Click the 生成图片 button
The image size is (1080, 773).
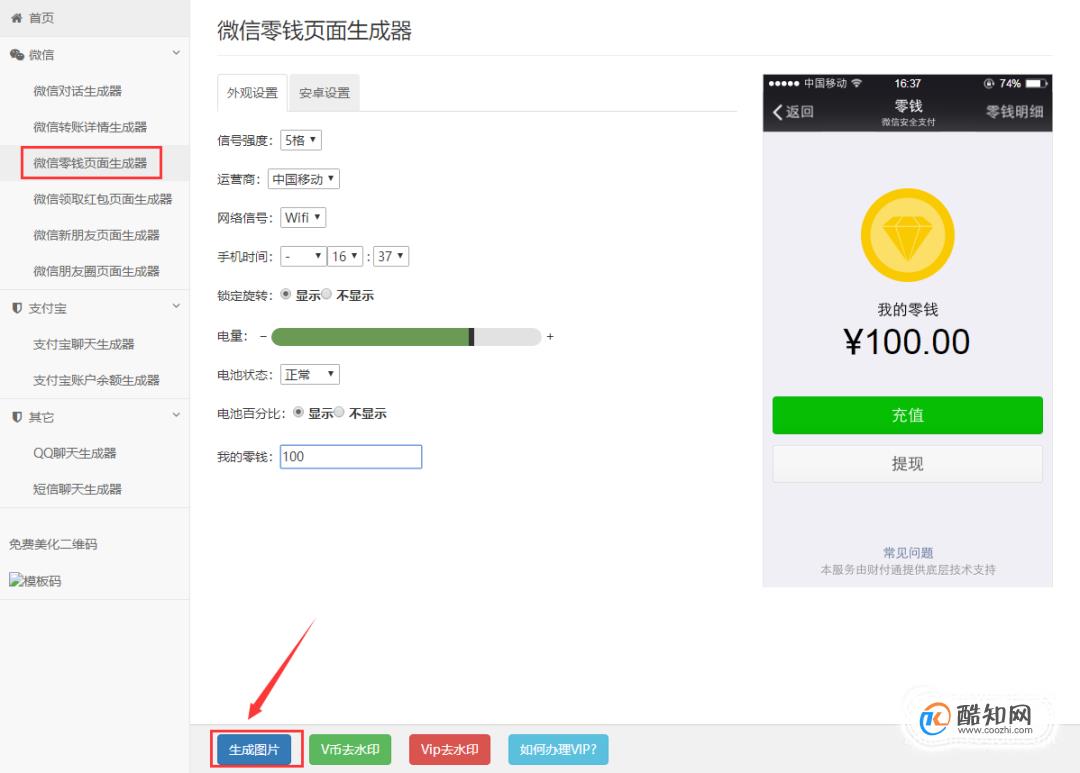[x=254, y=749]
